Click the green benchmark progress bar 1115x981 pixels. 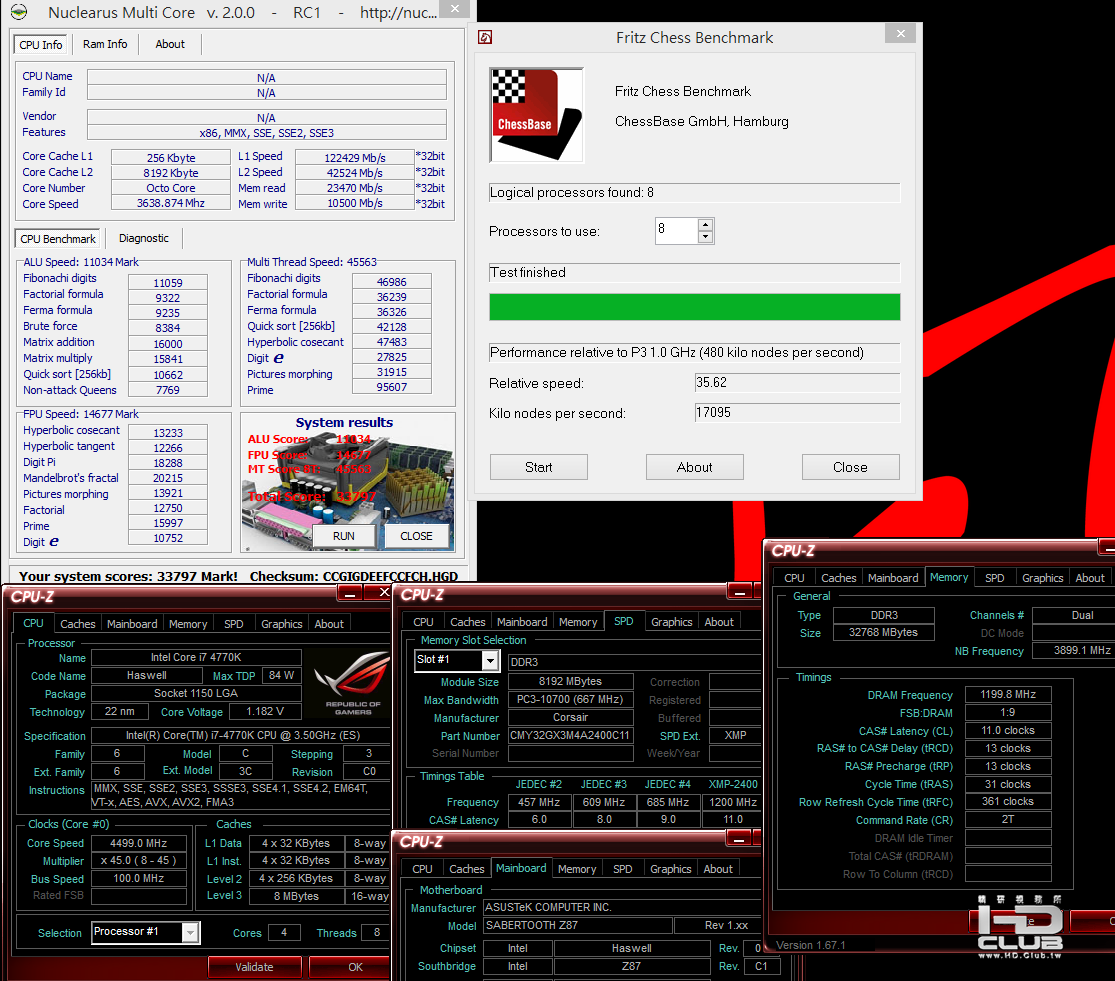(694, 307)
